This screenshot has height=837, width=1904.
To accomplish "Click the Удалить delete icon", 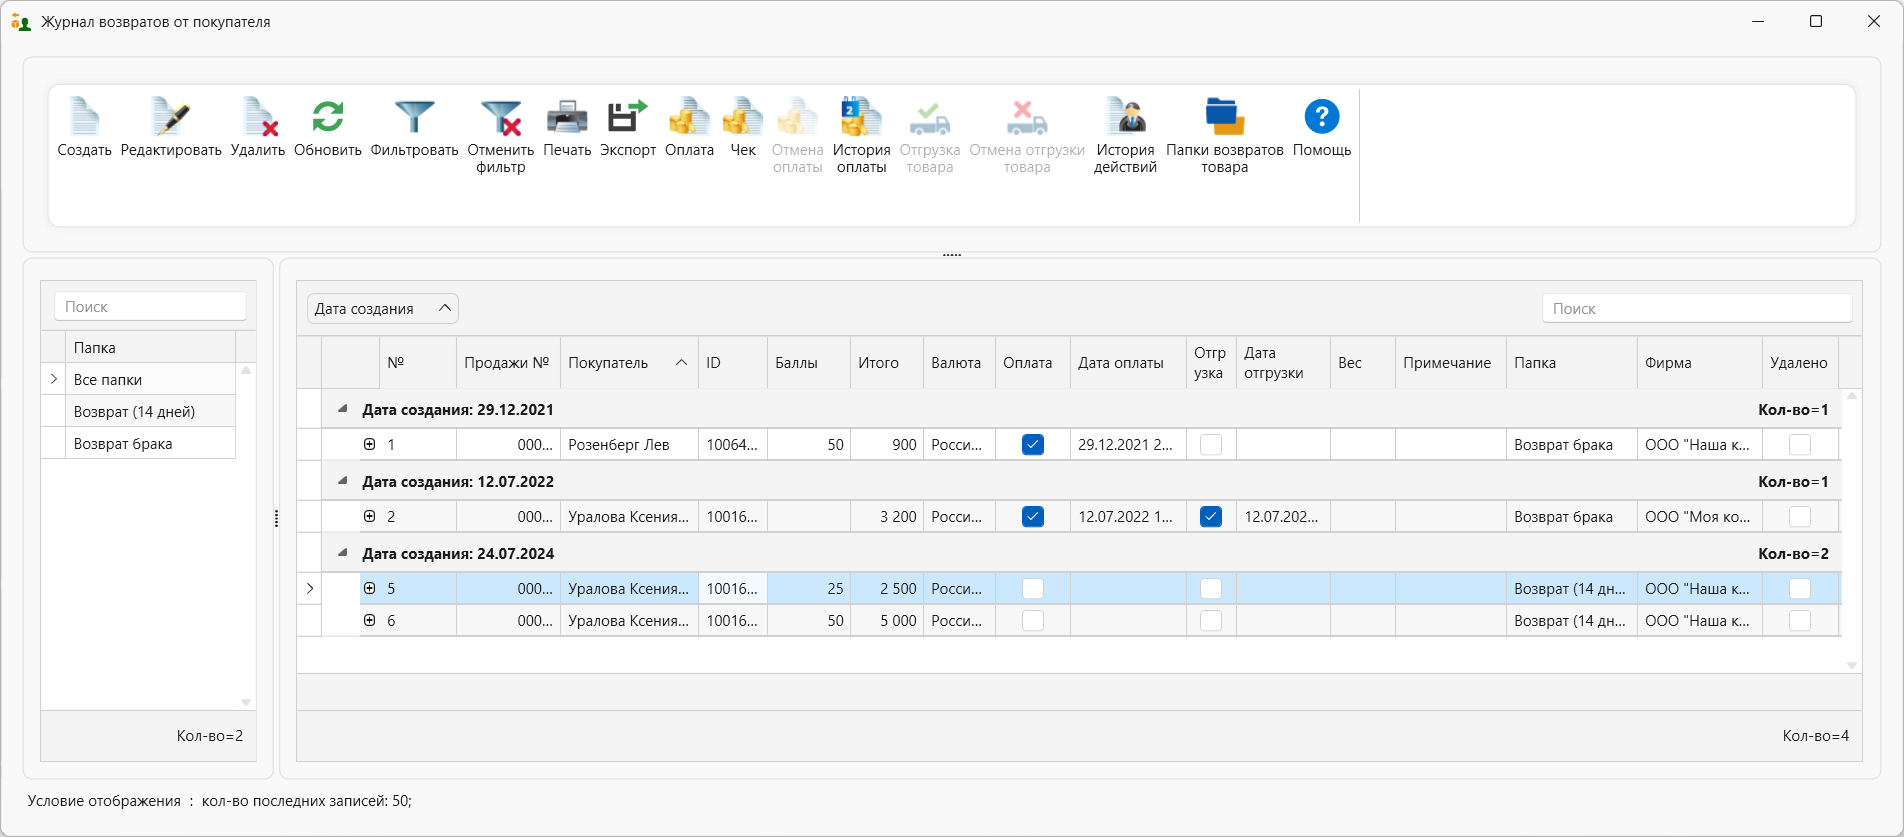I will 258,117.
